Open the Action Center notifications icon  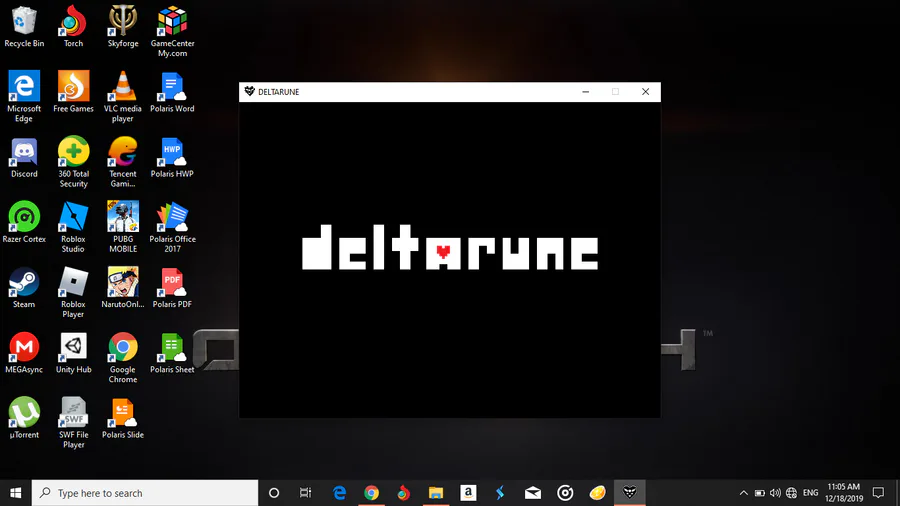[878, 493]
